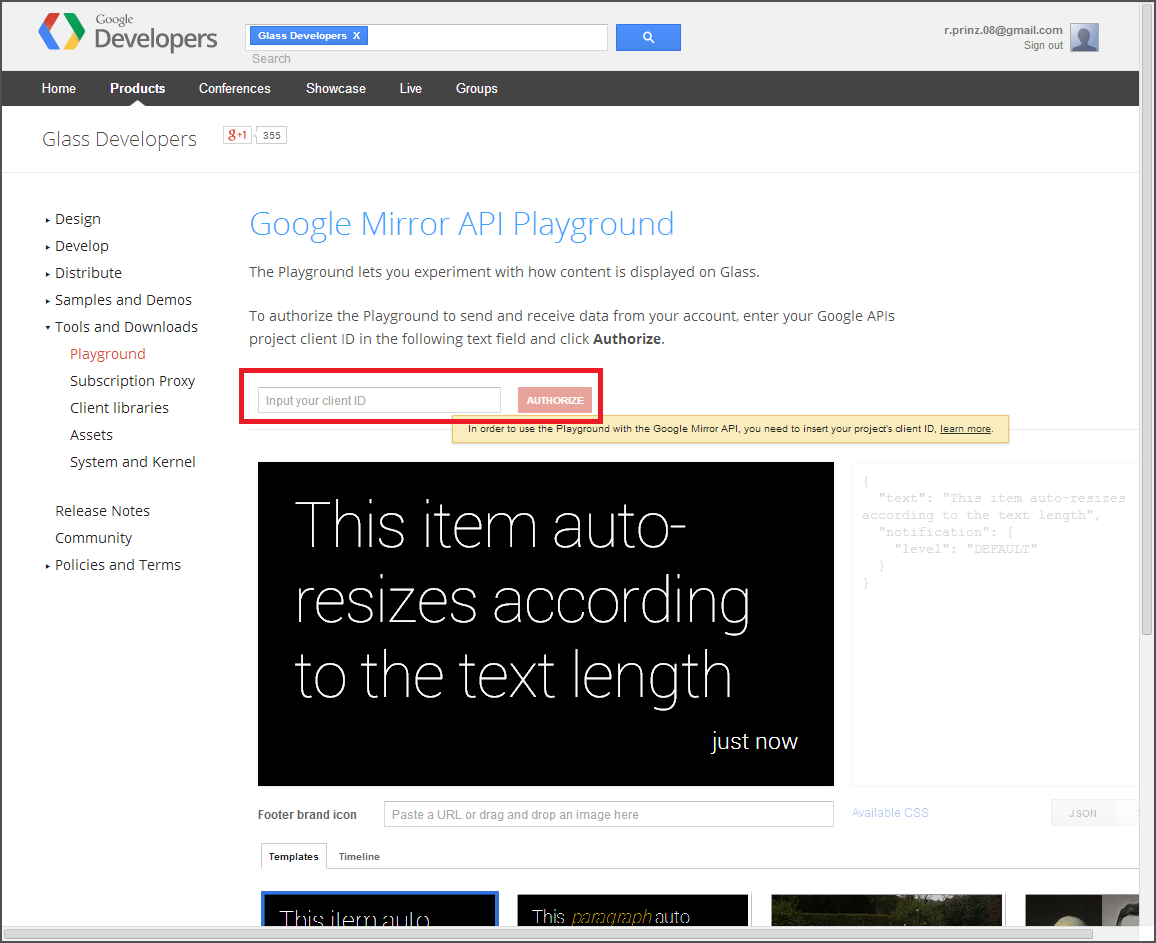Image resolution: width=1156 pixels, height=943 pixels.
Task: Click the r.prinz.08@gmail.com account email
Action: coord(1003,30)
